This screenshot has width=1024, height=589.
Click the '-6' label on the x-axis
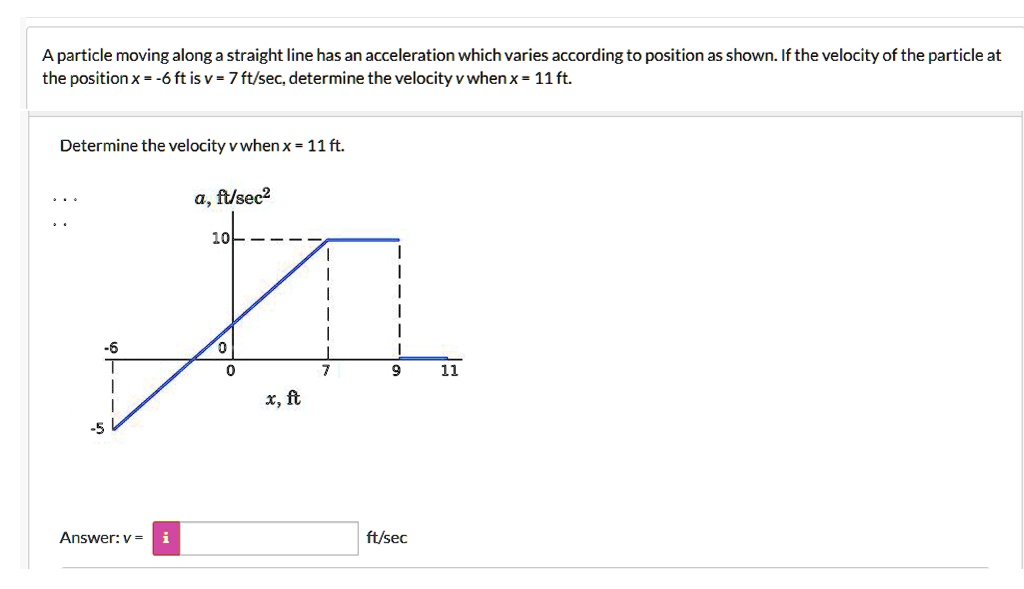(x=111, y=348)
